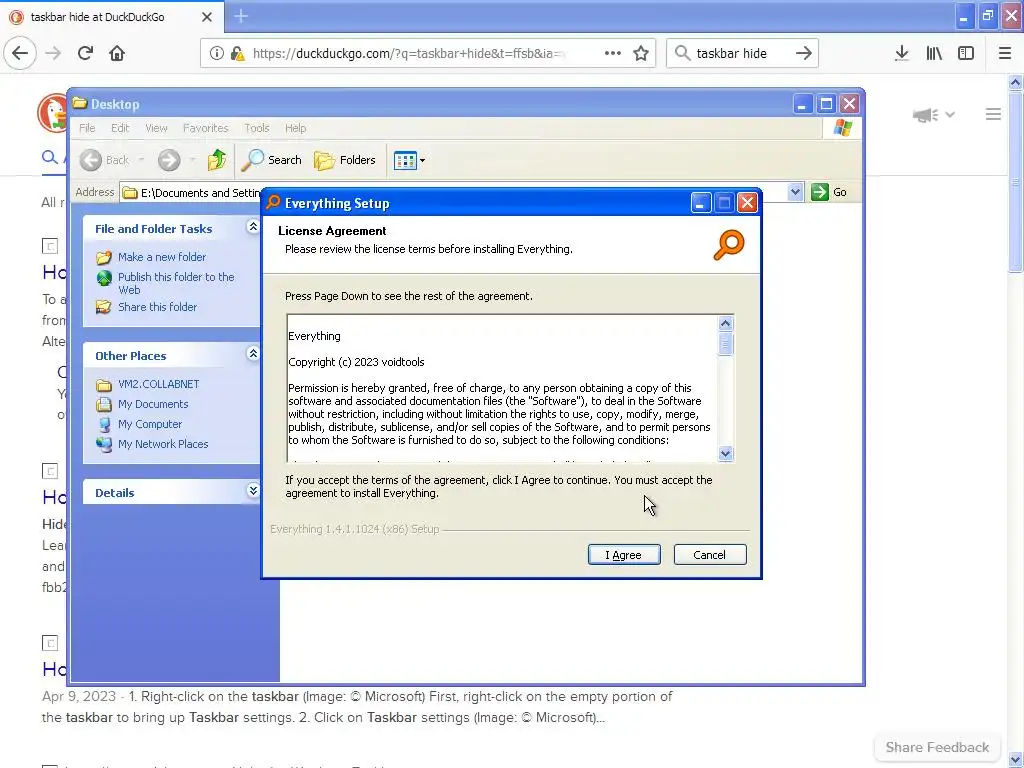The height and width of the screenshot is (768, 1024).
Task: Open the Edit menu in Desktop window
Action: click(x=120, y=128)
